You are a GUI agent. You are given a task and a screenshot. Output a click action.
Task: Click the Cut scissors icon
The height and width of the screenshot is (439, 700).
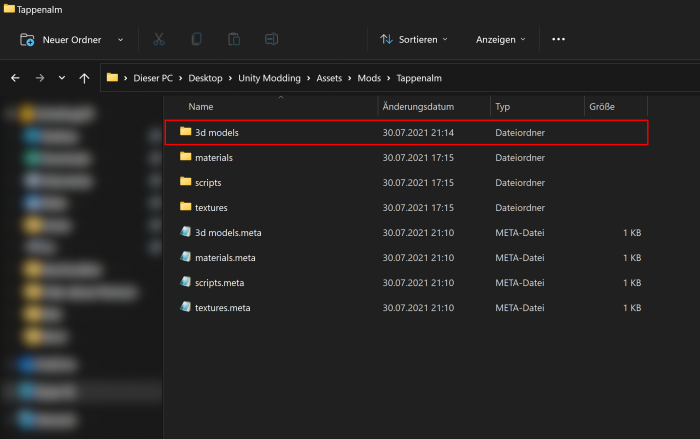[159, 39]
